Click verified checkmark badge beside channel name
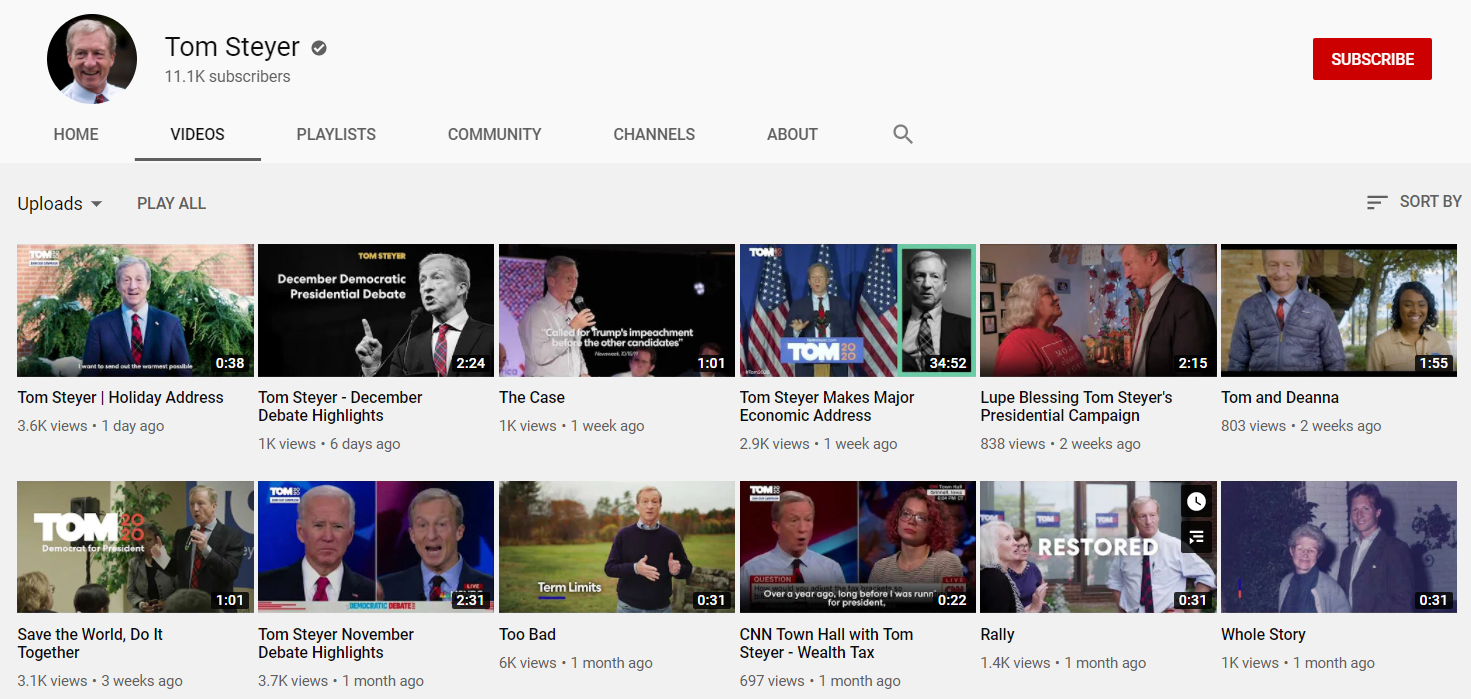The height and width of the screenshot is (699, 1471). click(319, 48)
